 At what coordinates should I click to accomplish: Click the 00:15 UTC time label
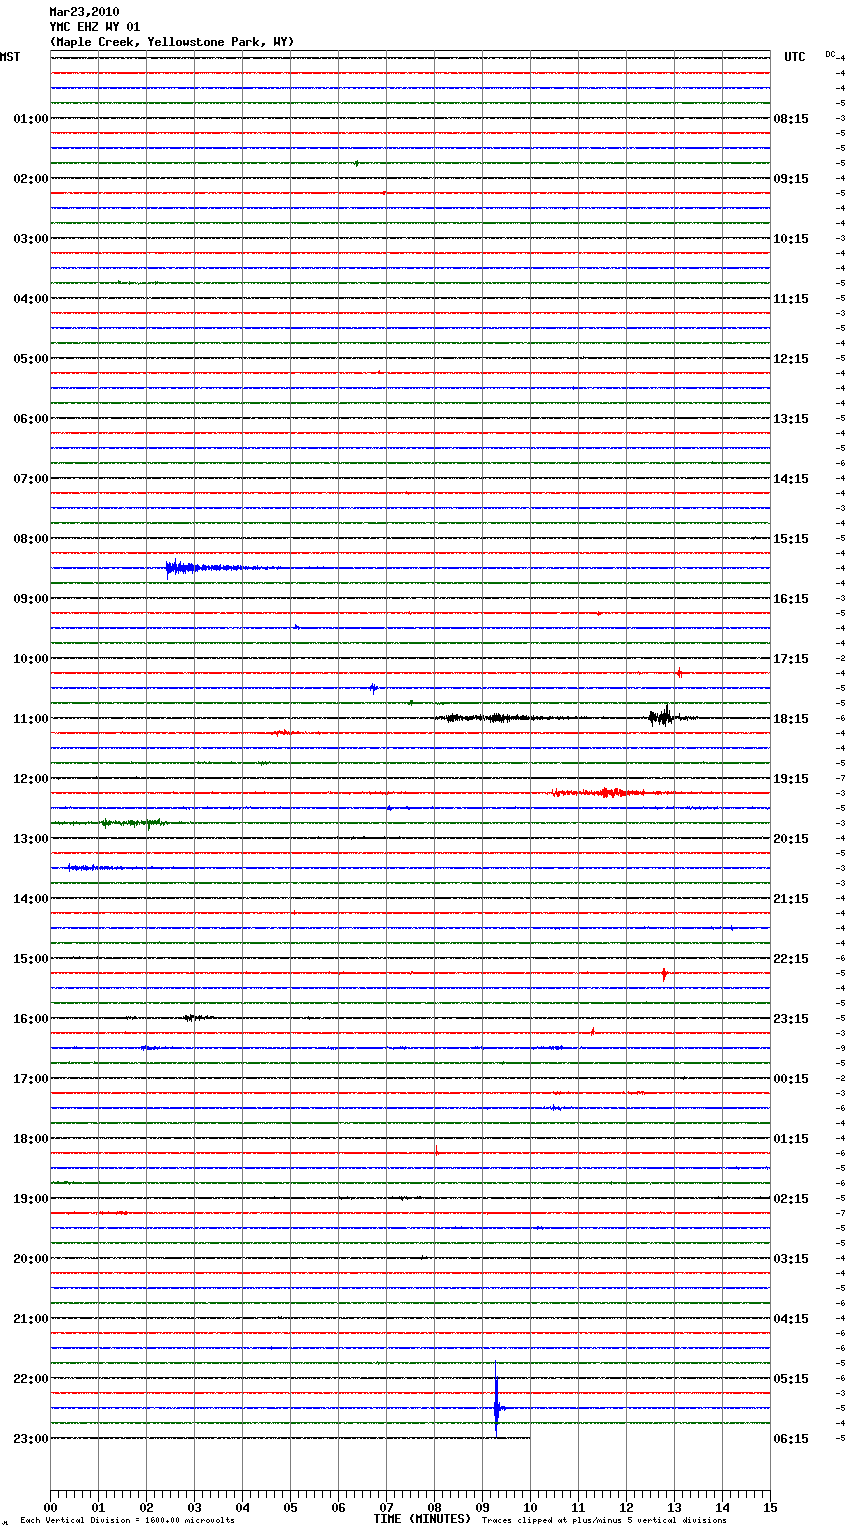791,1079
